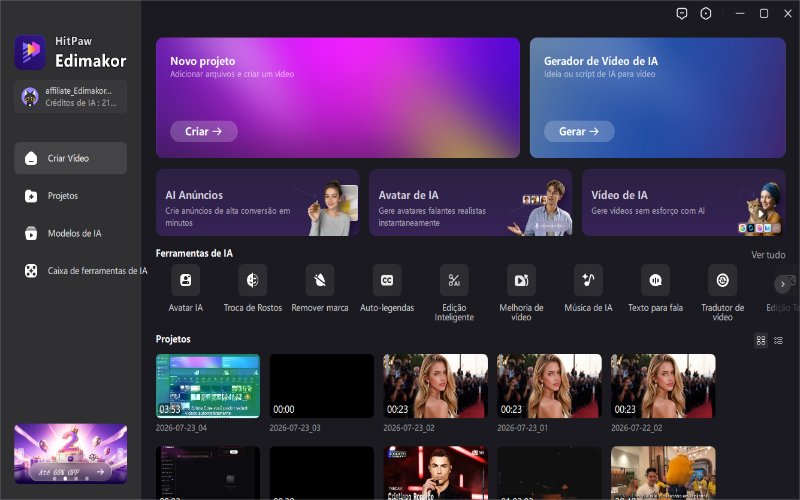The height and width of the screenshot is (500, 800).
Task: Open the Avatar IA tool icon
Action: pyautogui.click(x=186, y=280)
